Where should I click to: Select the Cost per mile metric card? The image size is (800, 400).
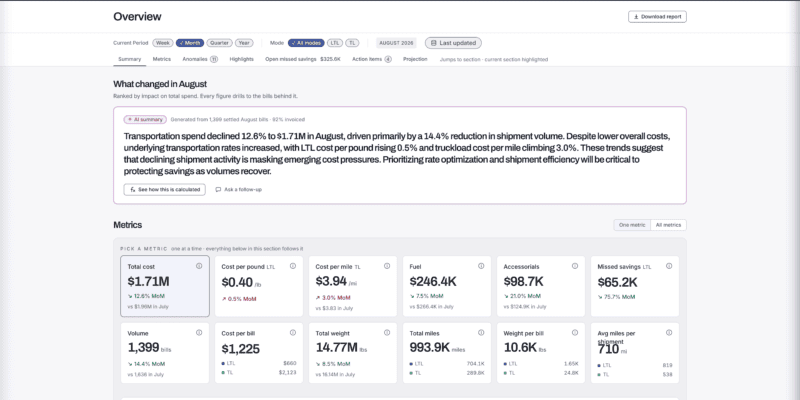pyautogui.click(x=353, y=286)
